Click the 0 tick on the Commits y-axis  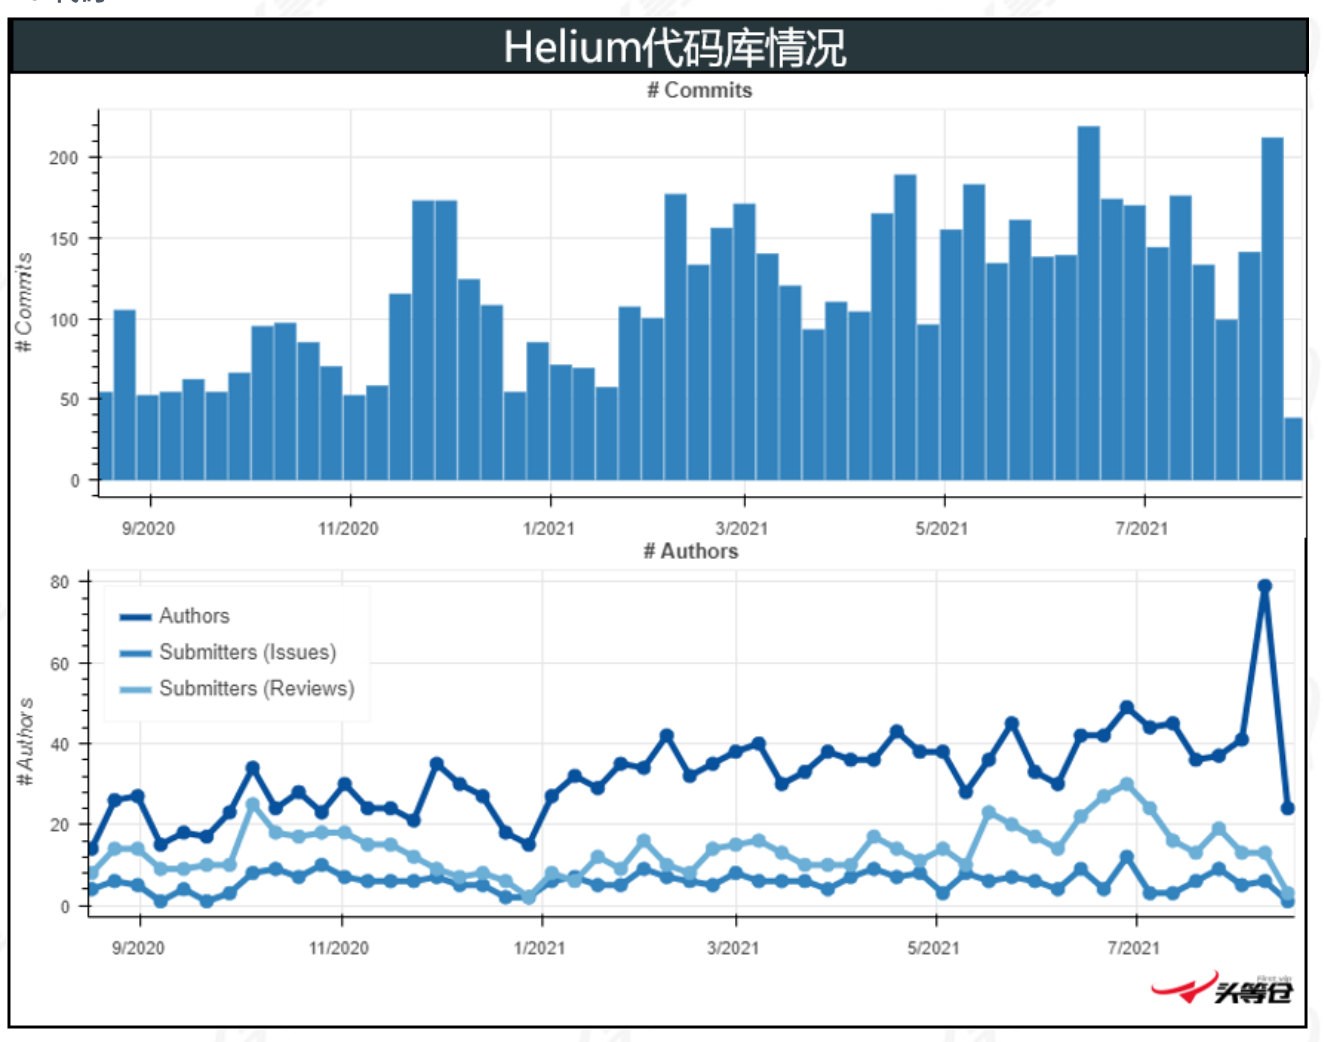click(x=75, y=481)
